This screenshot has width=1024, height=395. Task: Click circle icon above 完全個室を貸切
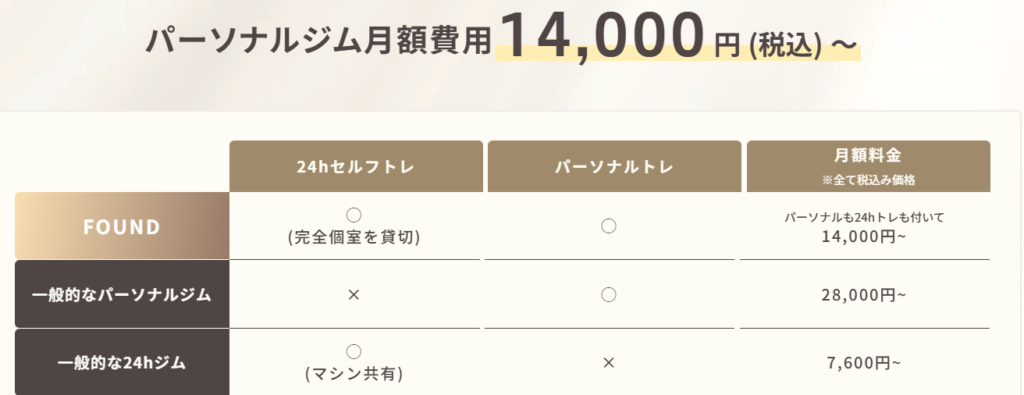coord(354,215)
